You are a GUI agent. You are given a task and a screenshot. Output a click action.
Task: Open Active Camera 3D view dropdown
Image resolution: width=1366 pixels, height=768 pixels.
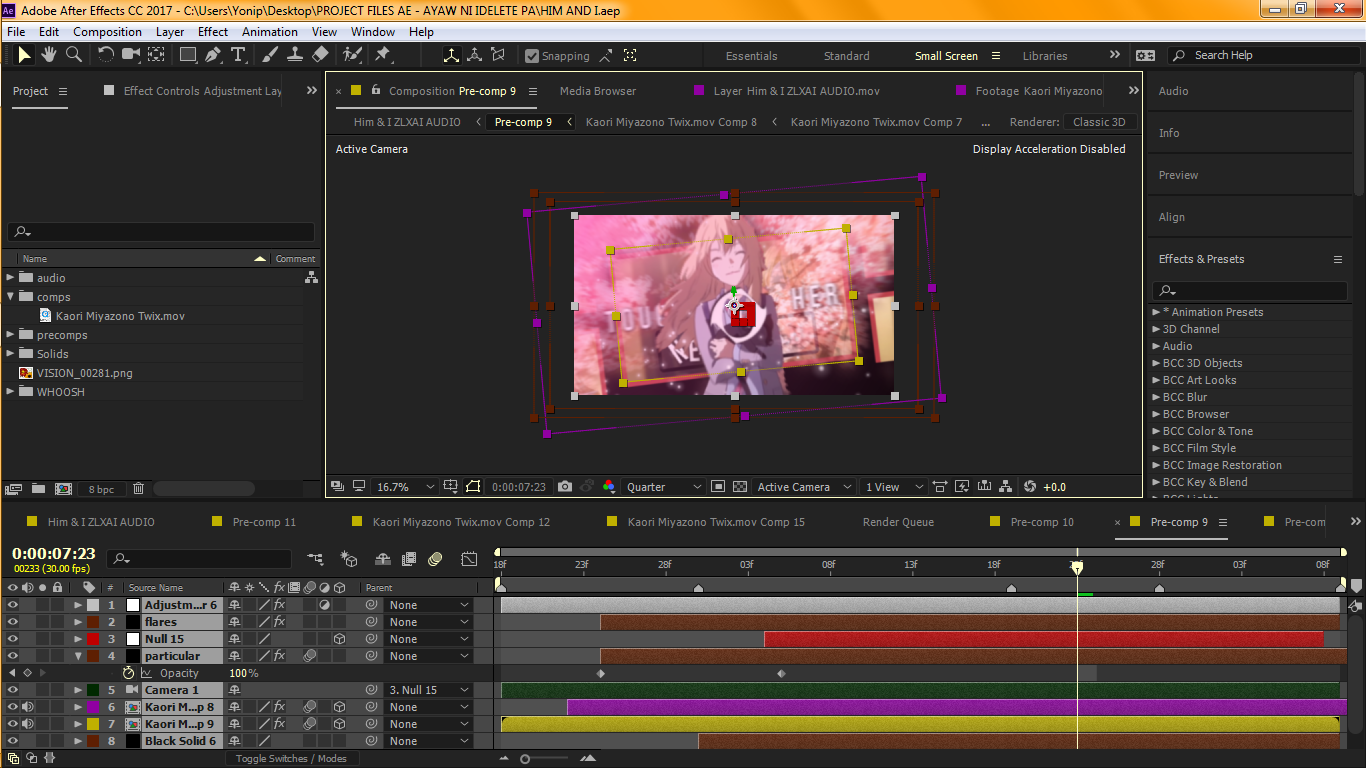click(804, 487)
